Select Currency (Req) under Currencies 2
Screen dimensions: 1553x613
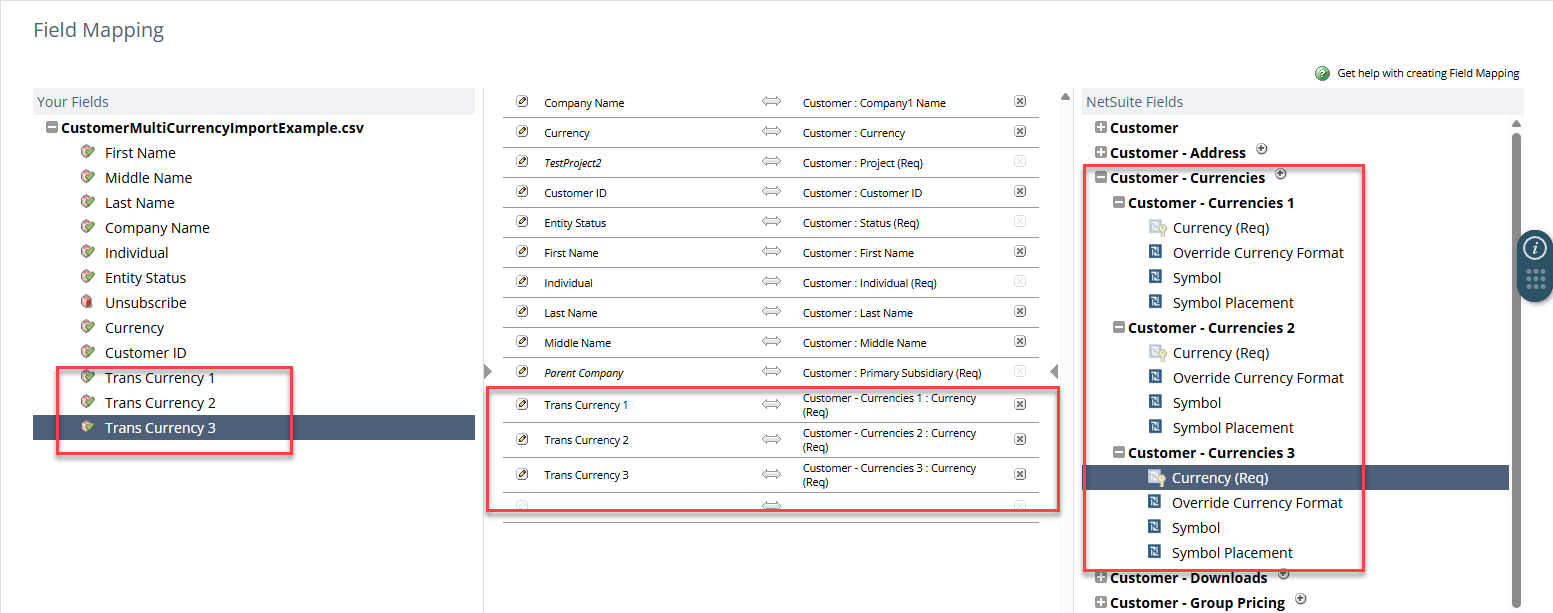tap(1221, 353)
